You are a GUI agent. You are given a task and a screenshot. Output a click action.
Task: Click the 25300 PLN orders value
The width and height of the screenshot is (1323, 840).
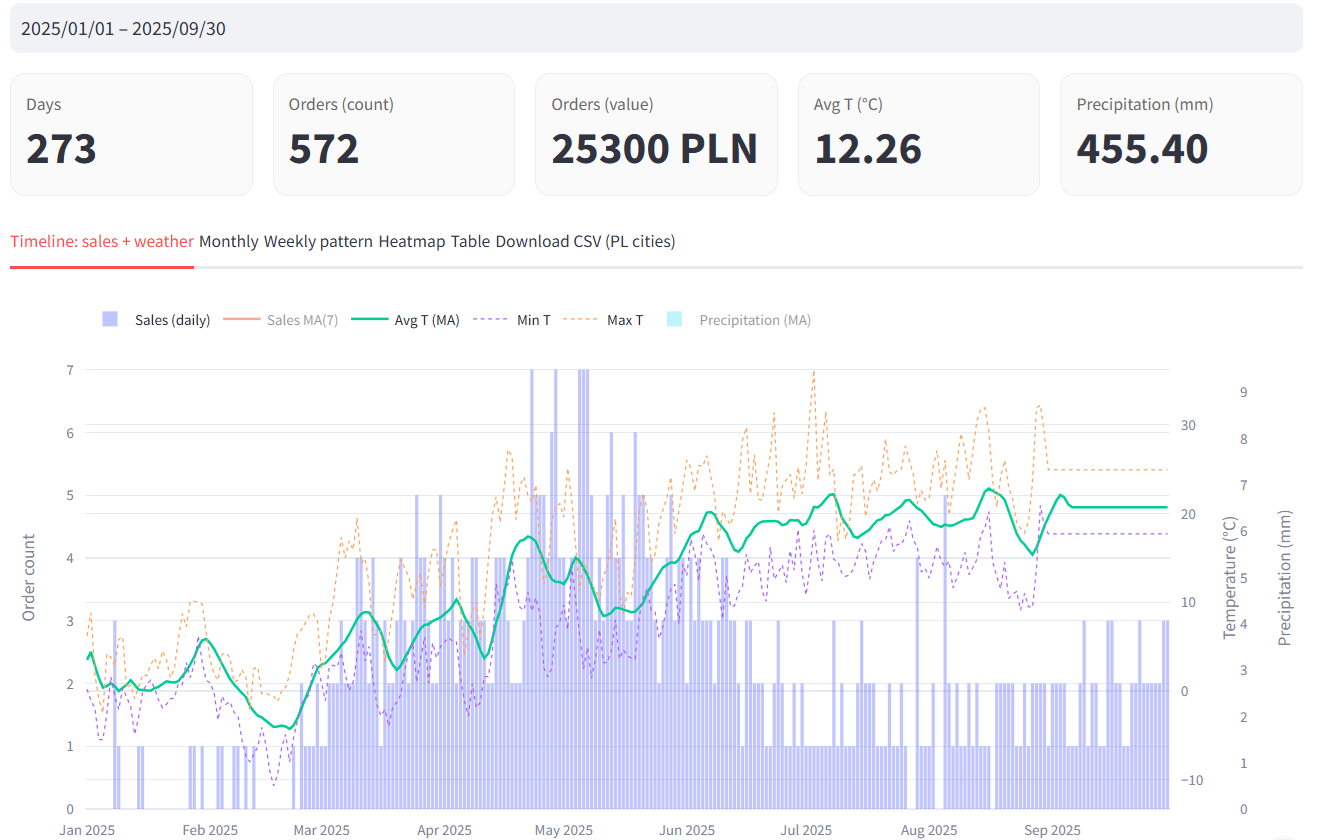654,149
